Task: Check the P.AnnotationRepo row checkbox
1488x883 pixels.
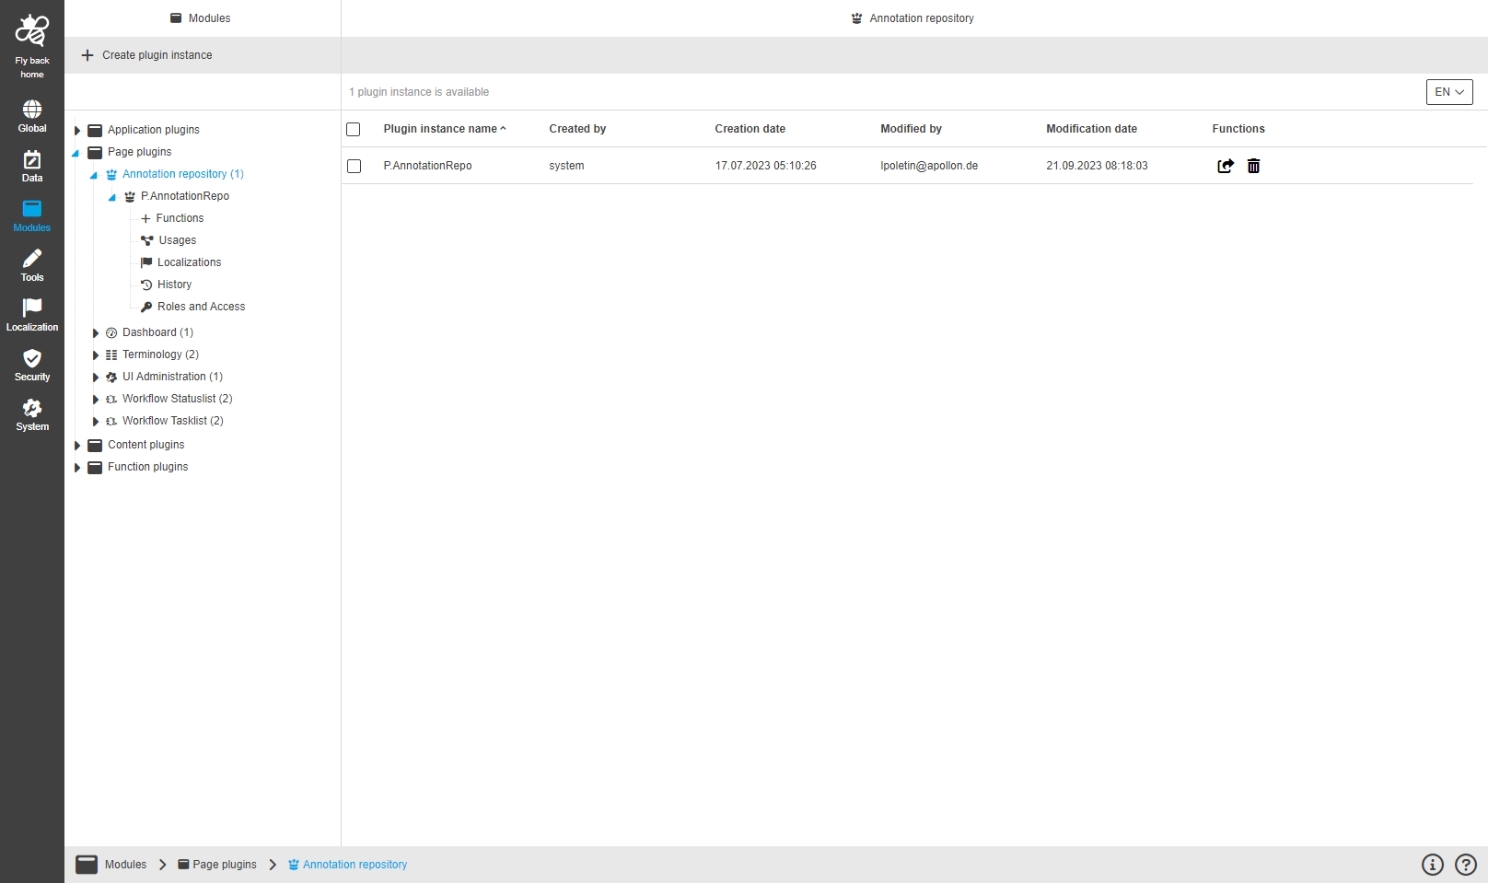Action: (354, 166)
